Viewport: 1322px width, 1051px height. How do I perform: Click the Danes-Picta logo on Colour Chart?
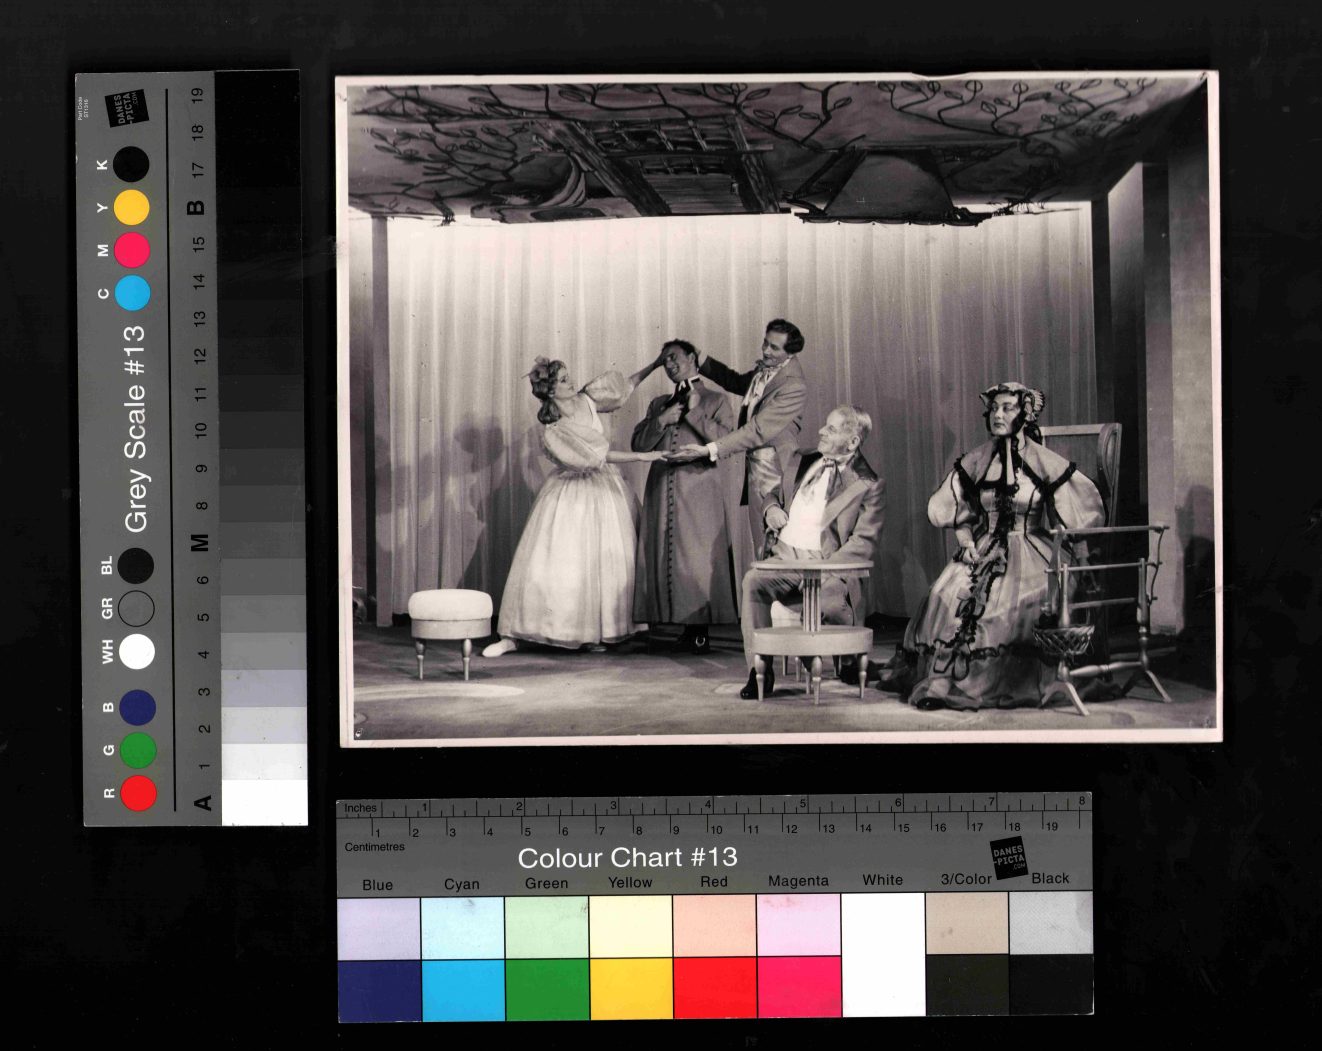pos(1009,858)
